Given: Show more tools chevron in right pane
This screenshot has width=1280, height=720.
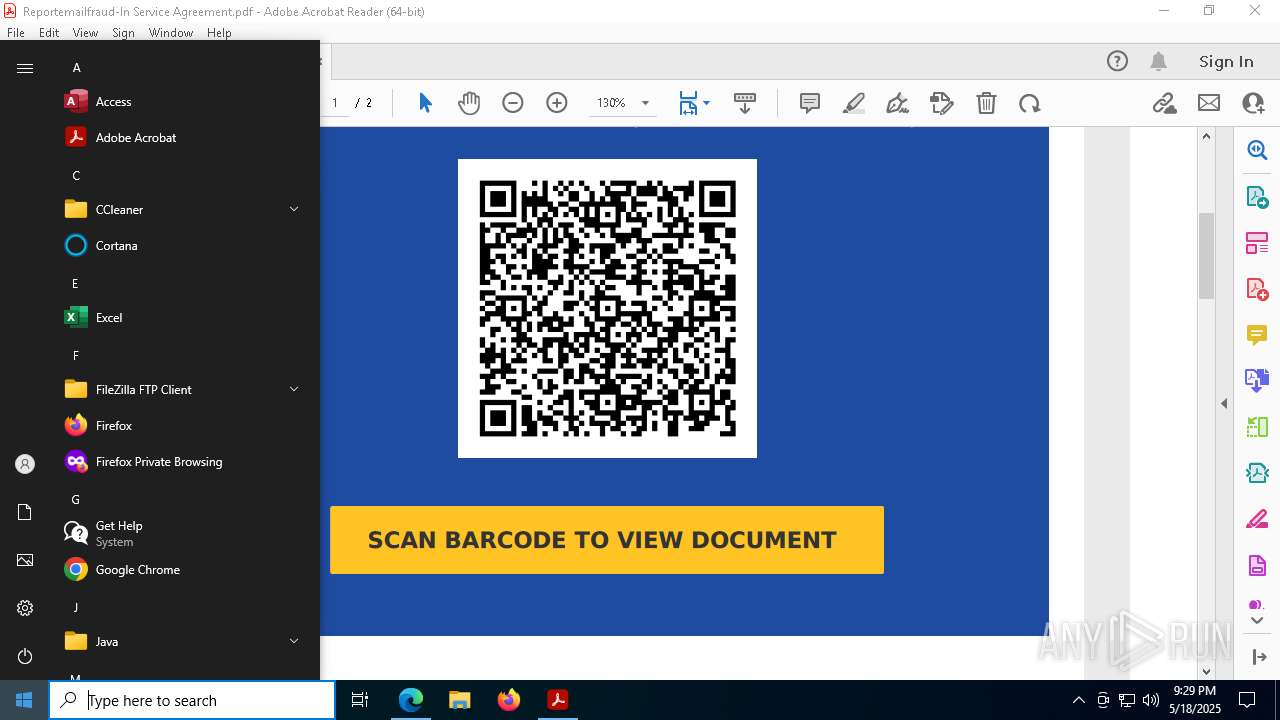Looking at the screenshot, I should 1257,621.
